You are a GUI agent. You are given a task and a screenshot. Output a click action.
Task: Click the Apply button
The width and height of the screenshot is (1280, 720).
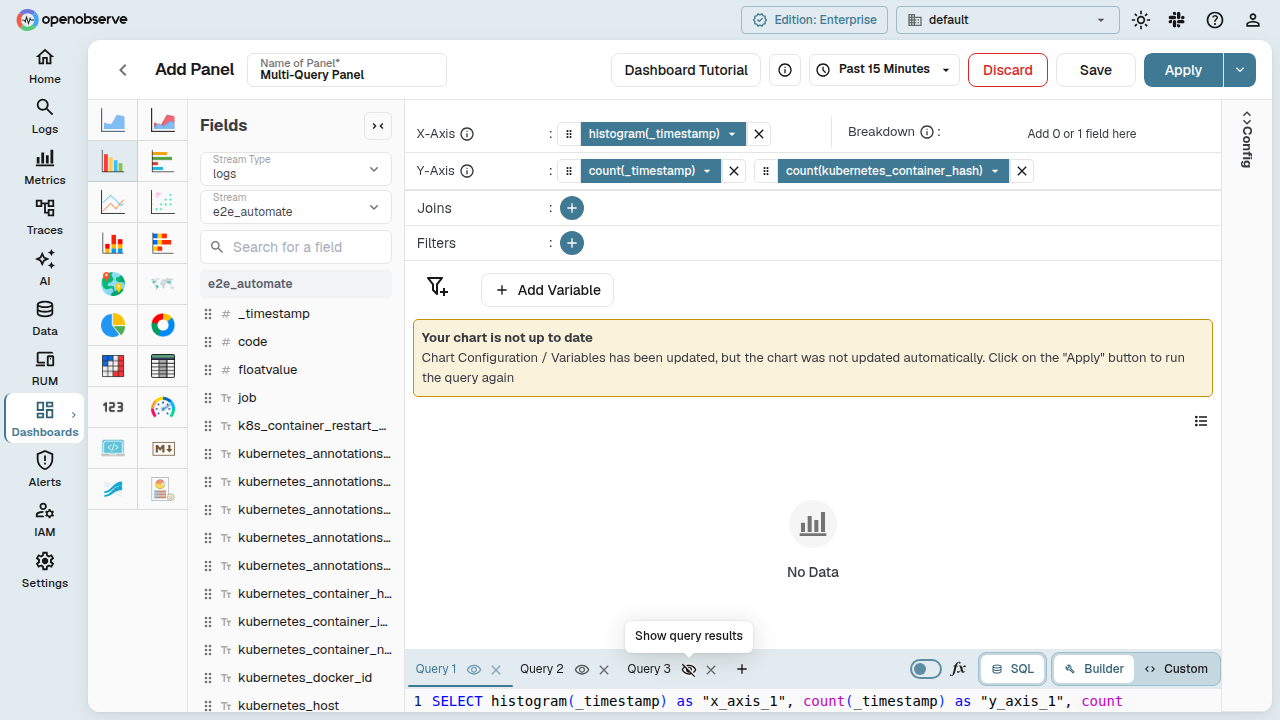point(1183,70)
